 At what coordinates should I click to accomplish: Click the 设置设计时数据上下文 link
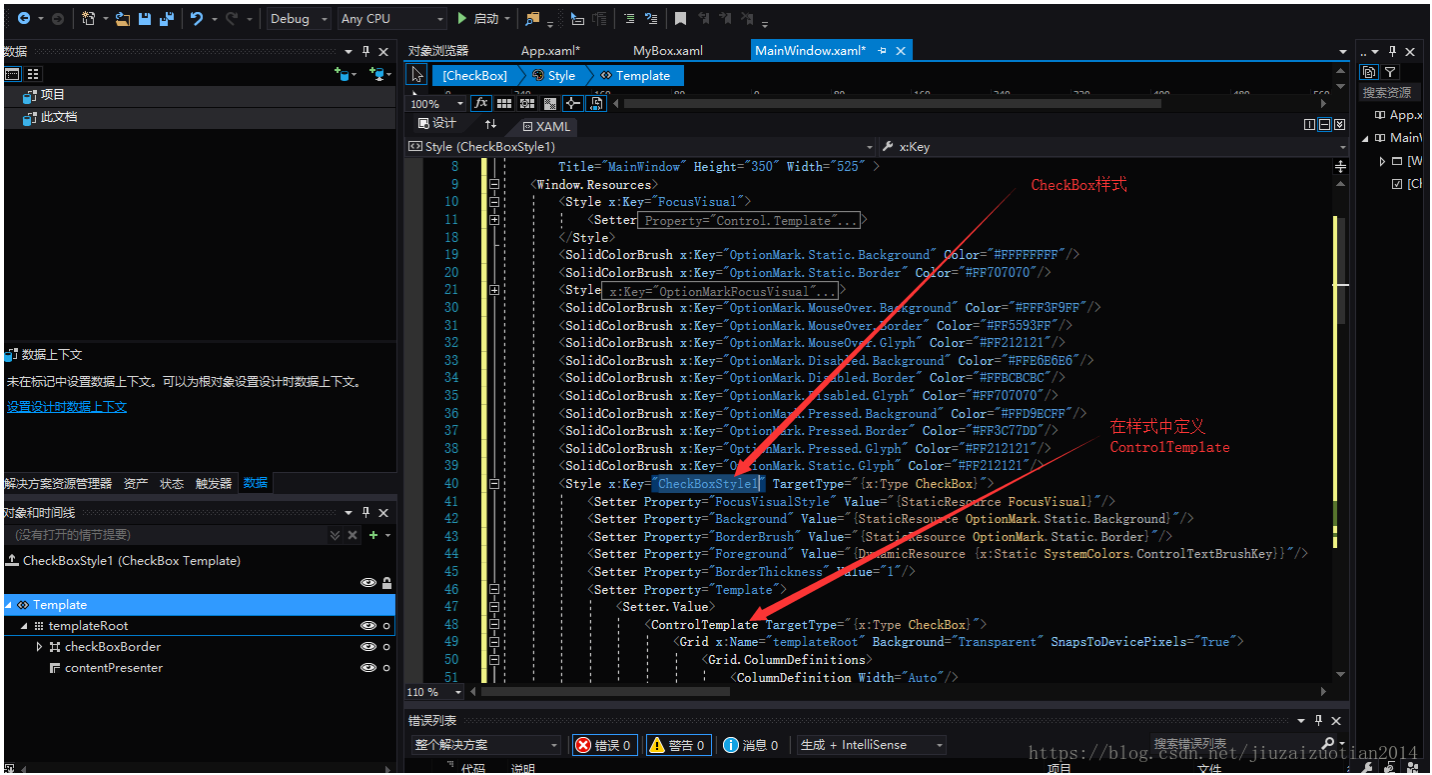tap(67, 407)
